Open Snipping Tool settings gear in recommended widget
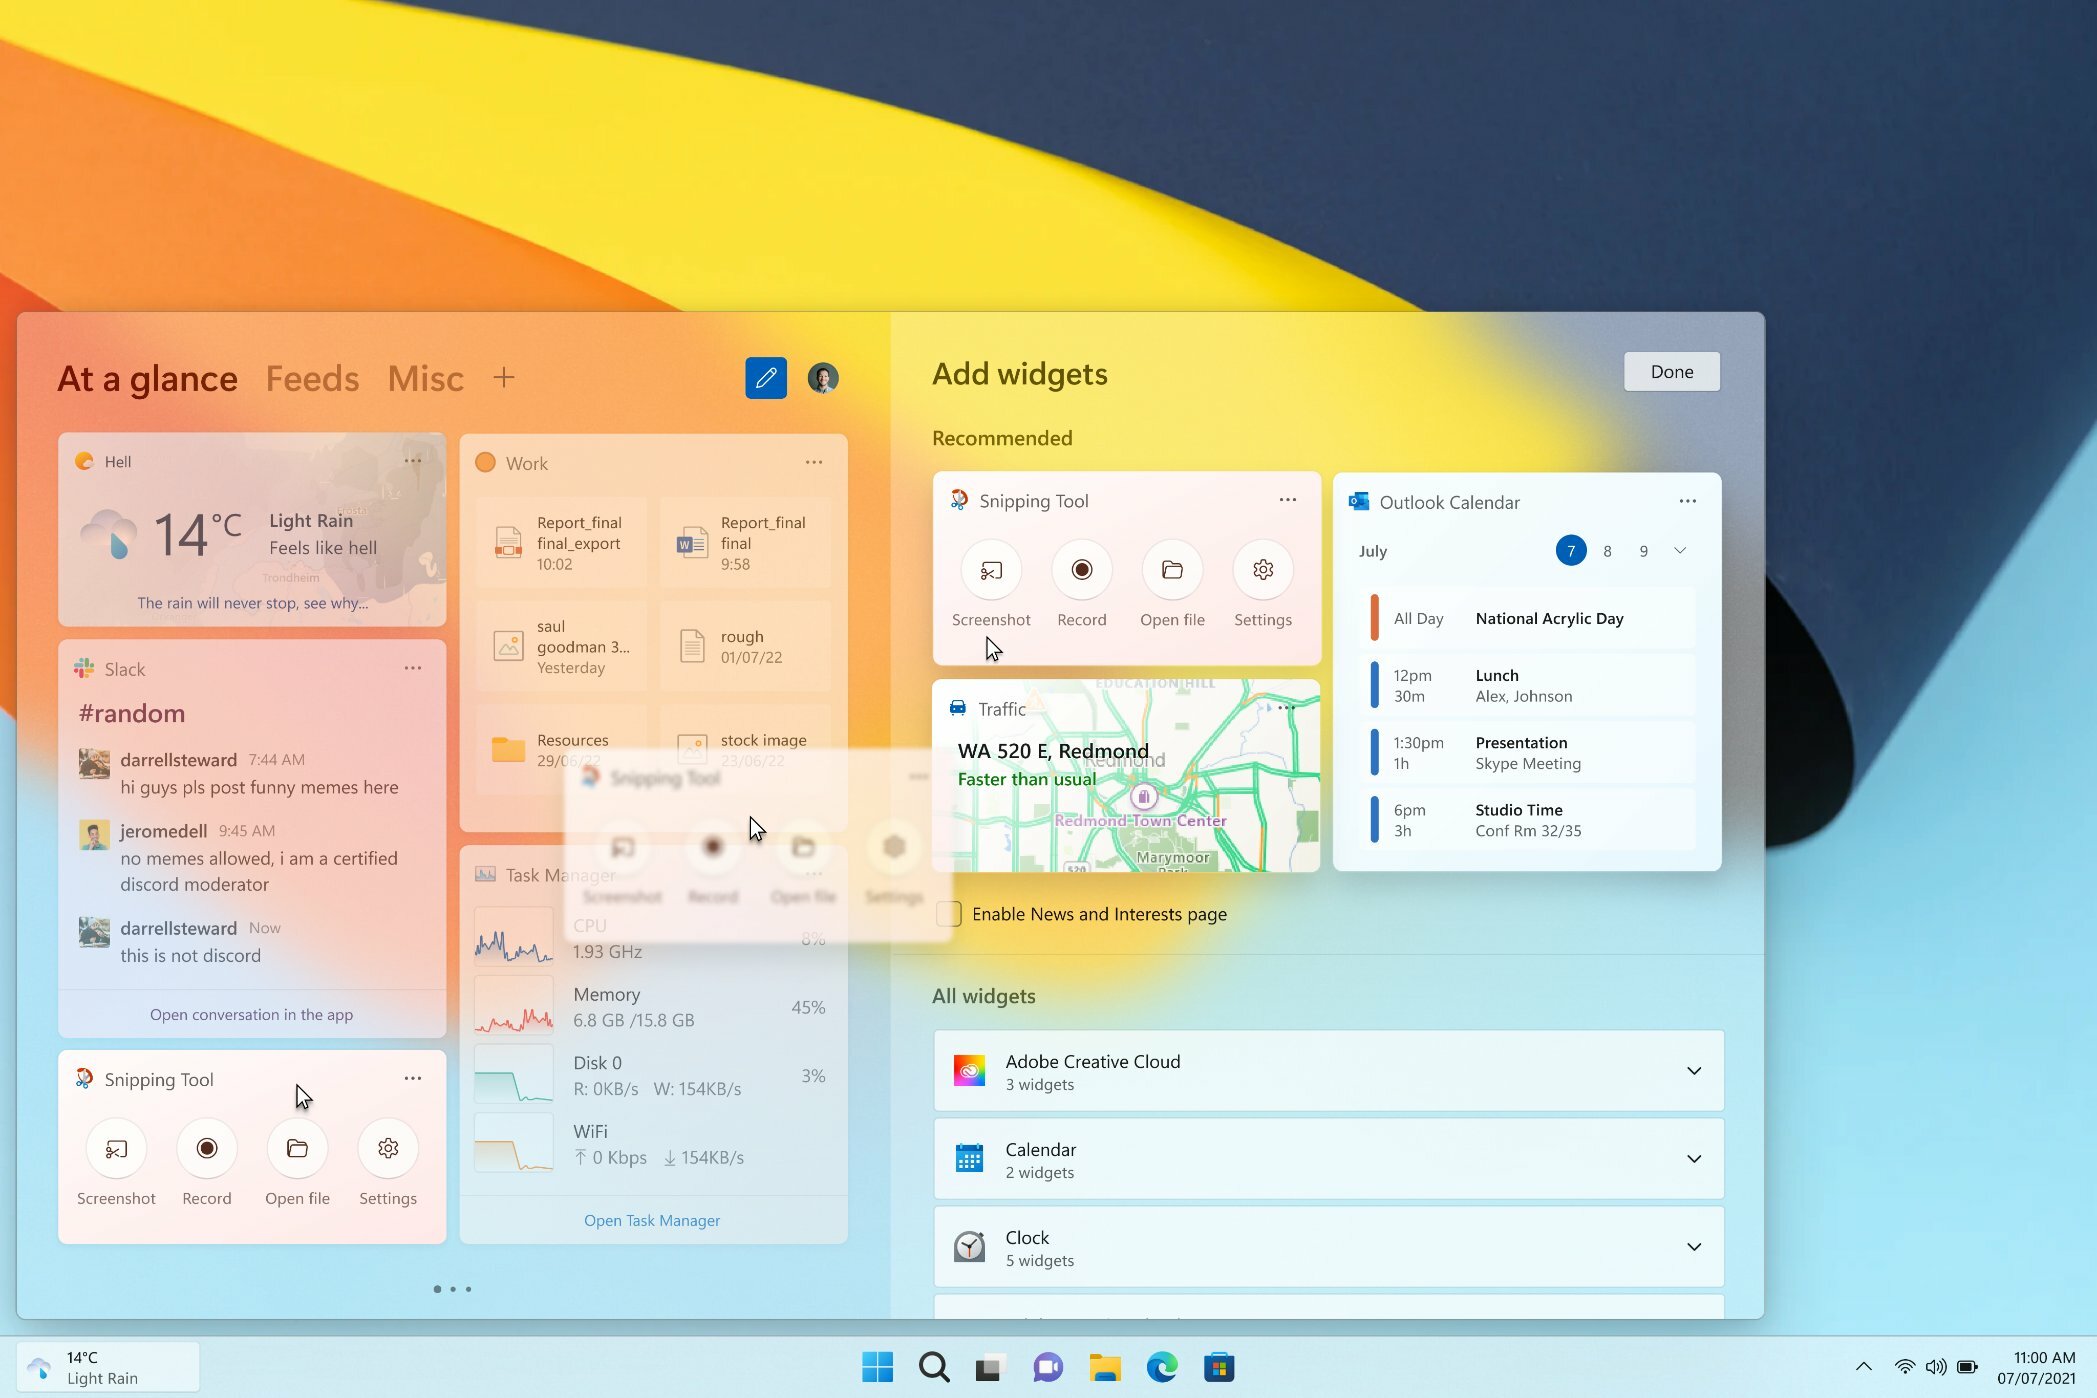Screen dimensions: 2097x1398 (1263, 570)
